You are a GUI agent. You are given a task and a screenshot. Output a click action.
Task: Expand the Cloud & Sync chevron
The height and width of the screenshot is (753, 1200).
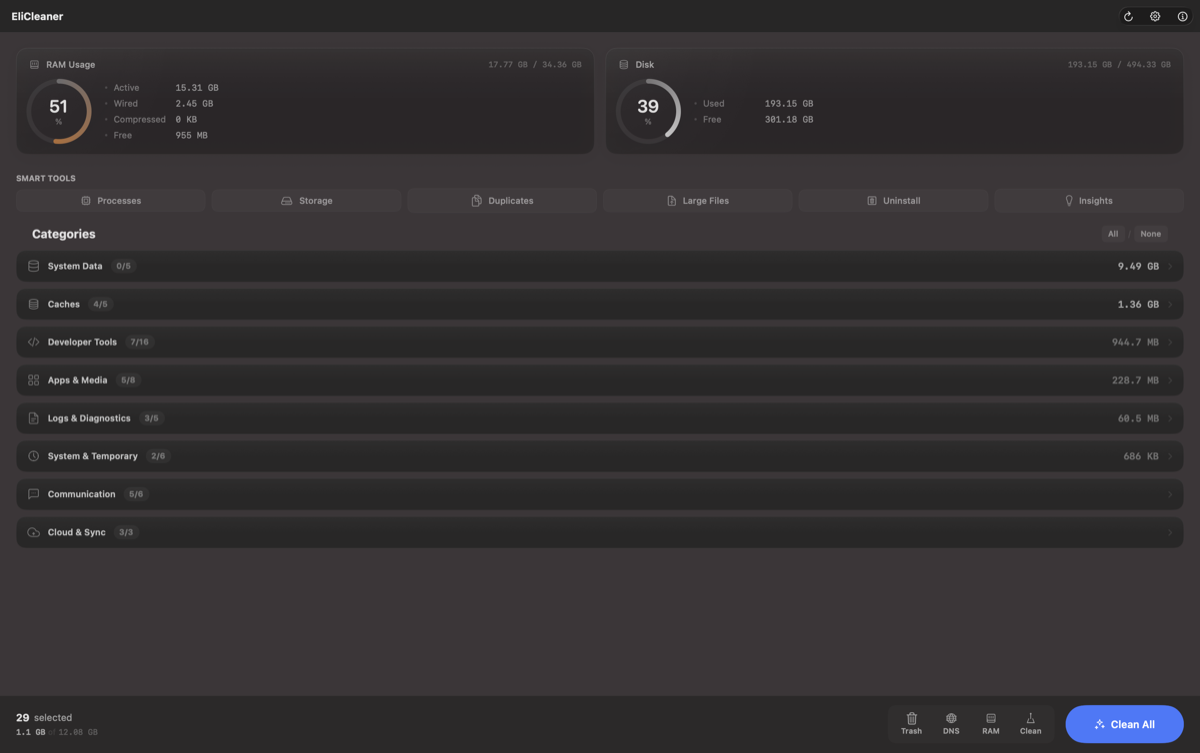pos(1170,533)
